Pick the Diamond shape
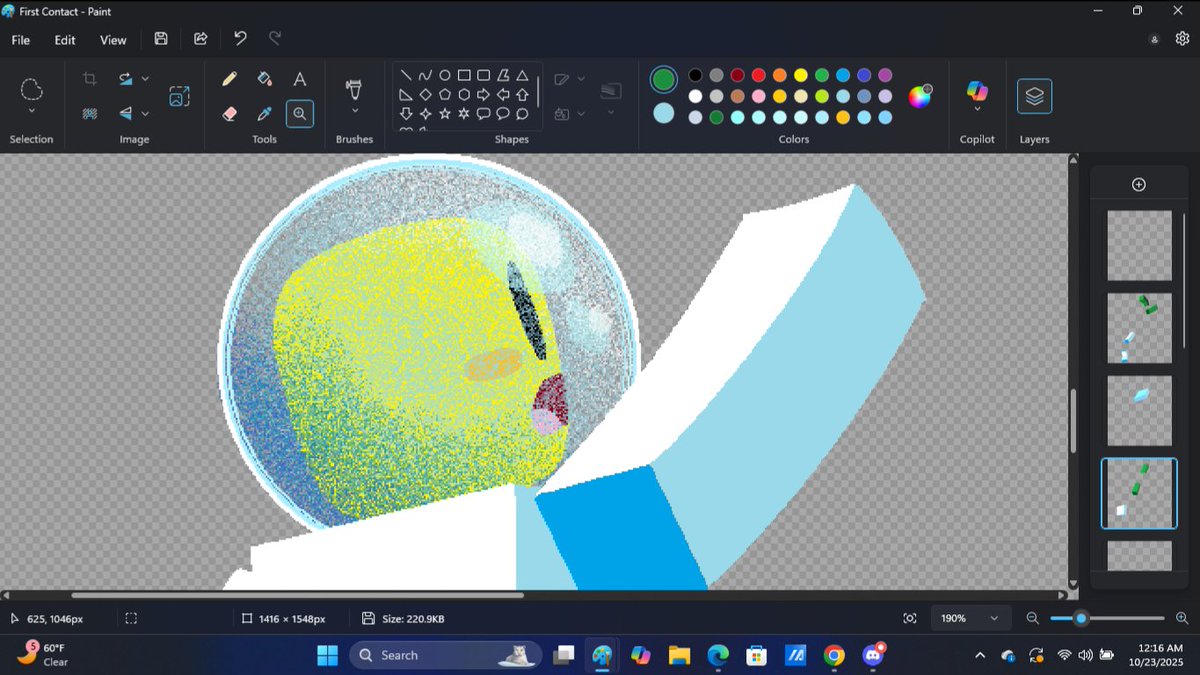This screenshot has height=675, width=1200. 425,94
